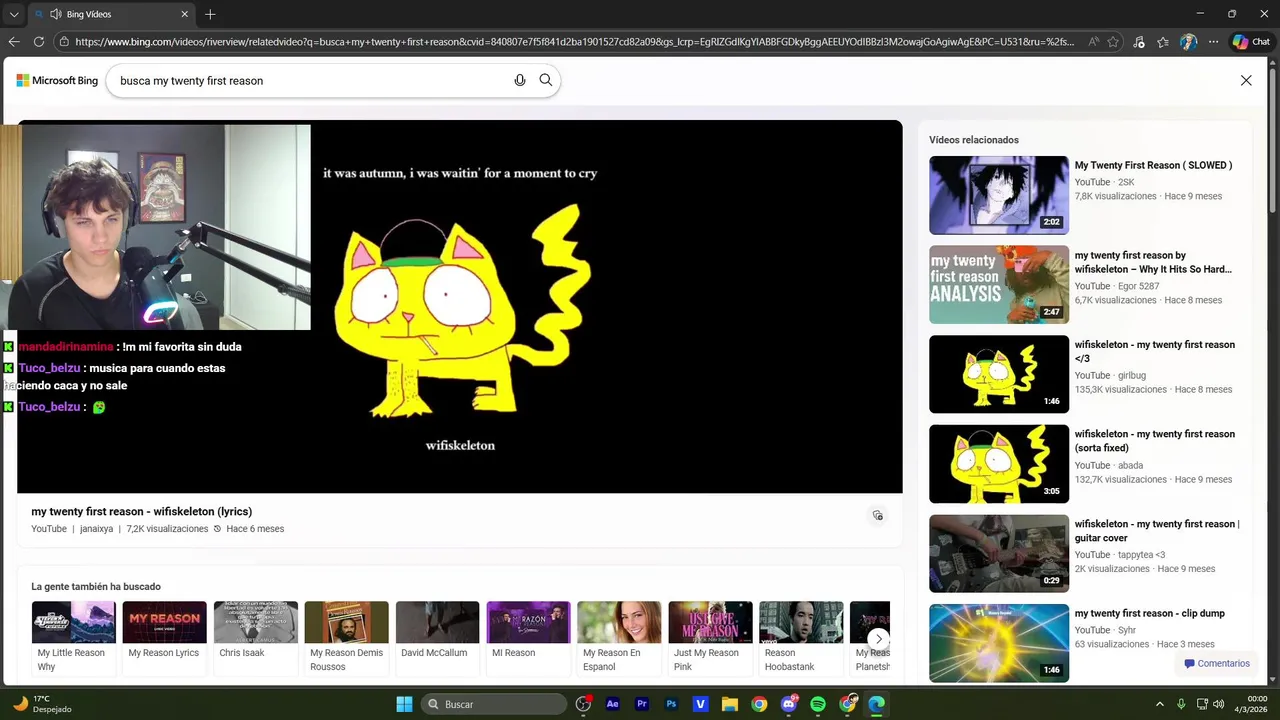
Task: Click the Bing search magnifier icon
Action: point(545,80)
